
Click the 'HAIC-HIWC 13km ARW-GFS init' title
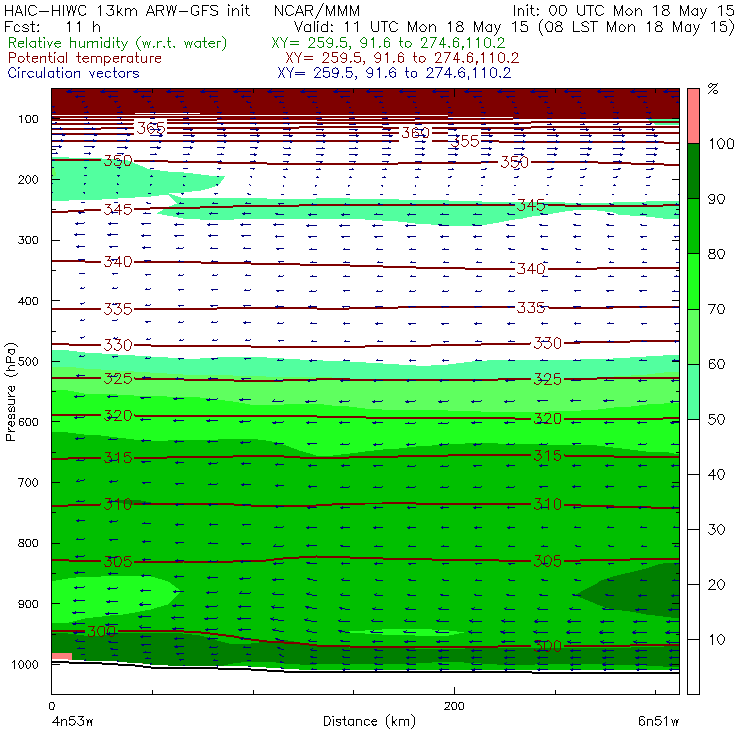[127, 10]
